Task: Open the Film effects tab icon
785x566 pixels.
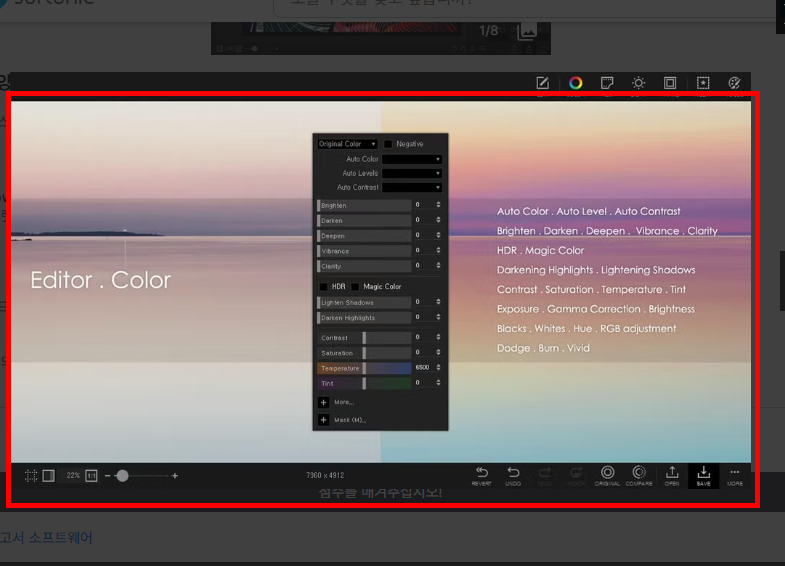Action: coord(607,83)
